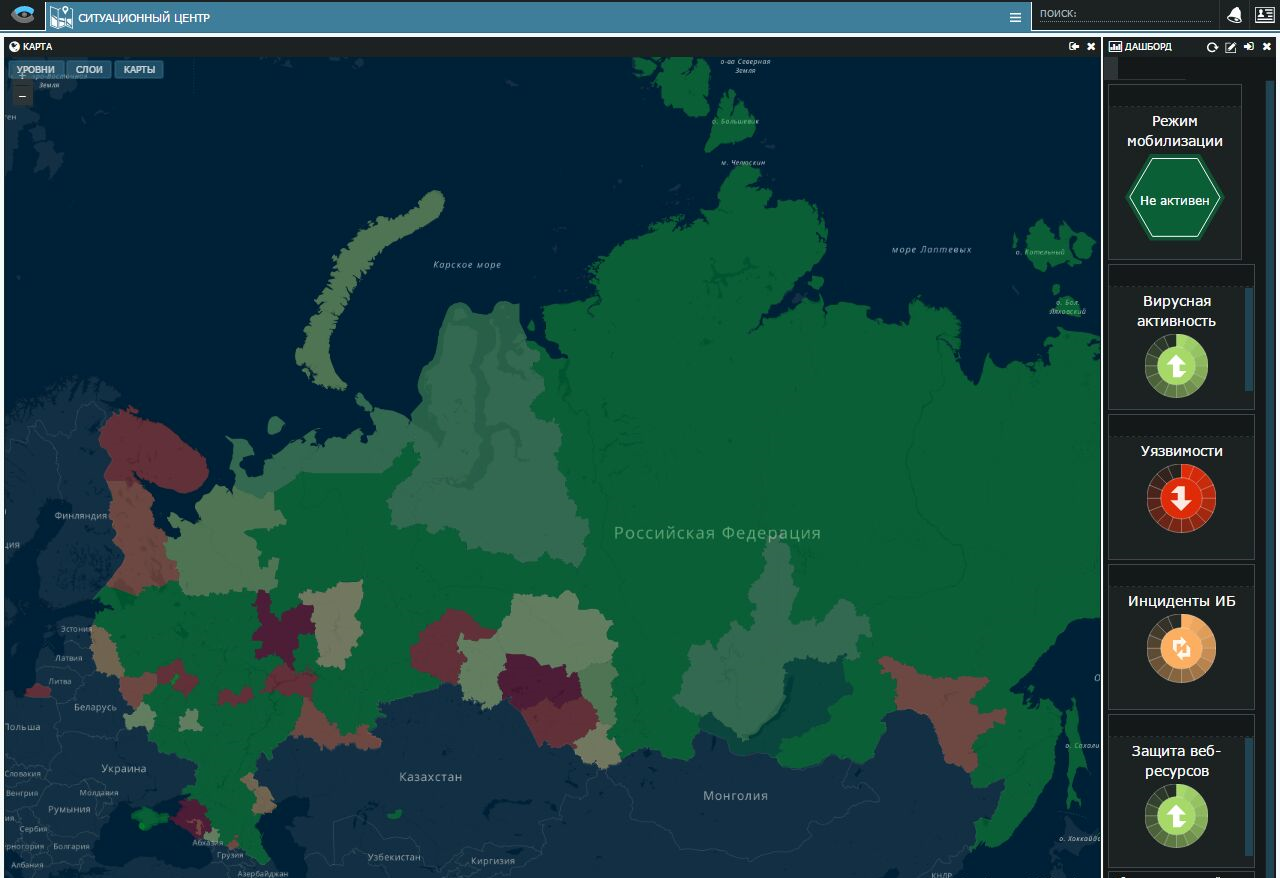Open the Карты dropdown on the map
This screenshot has height=878, width=1280.
(139, 69)
